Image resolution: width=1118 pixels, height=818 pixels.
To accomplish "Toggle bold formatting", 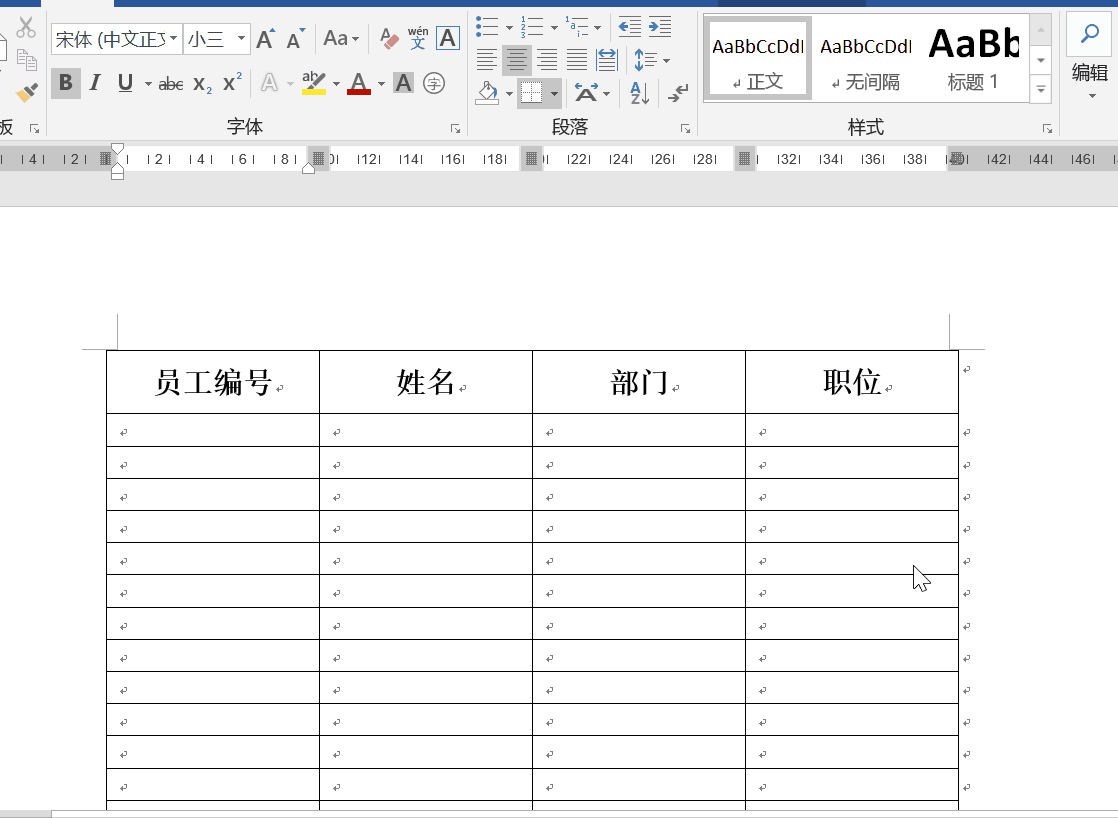I will tap(65, 84).
